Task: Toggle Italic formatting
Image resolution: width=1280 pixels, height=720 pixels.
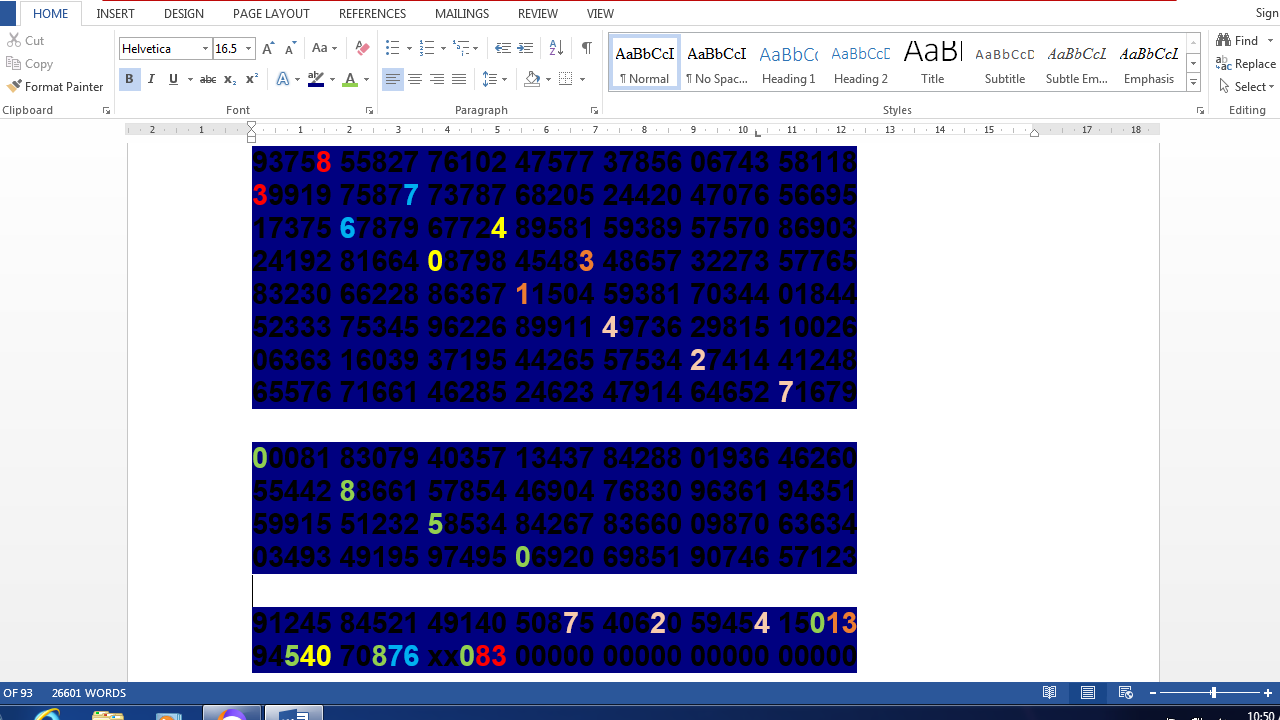Action: click(x=151, y=79)
